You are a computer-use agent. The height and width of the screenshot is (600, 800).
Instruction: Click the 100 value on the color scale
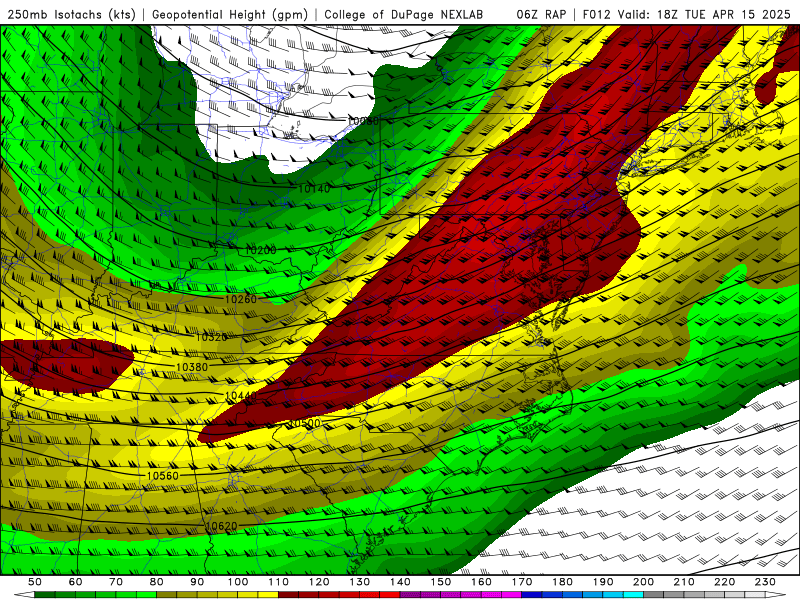[x=238, y=582]
